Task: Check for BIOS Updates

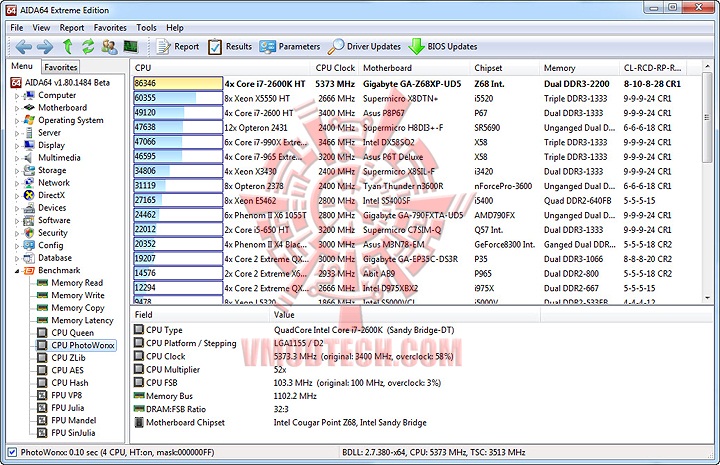Action: (443, 46)
